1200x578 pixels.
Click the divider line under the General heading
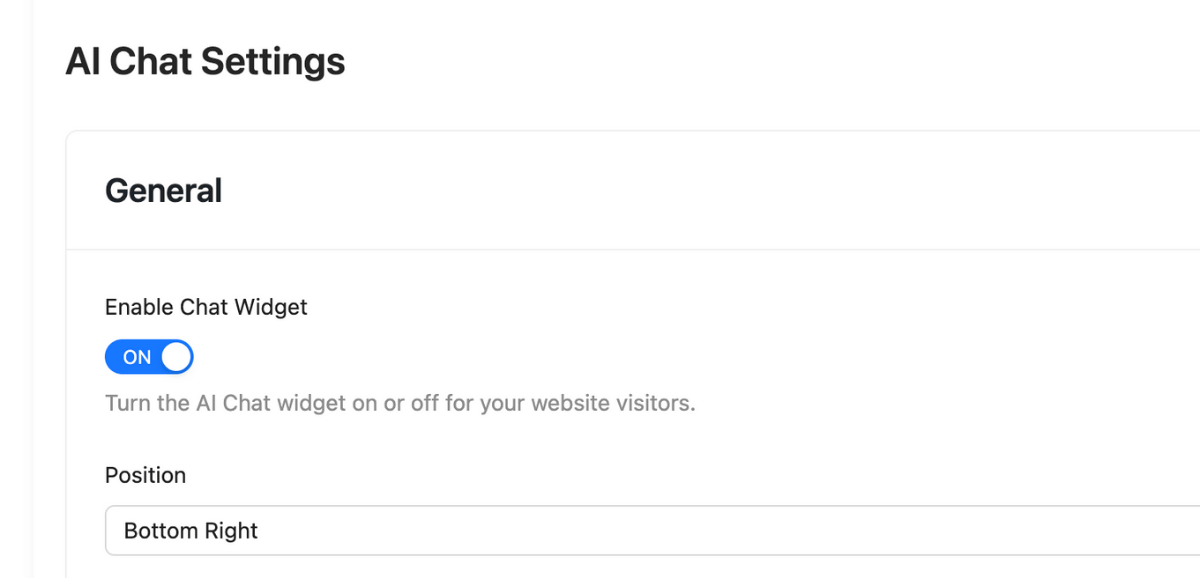[x=633, y=249]
